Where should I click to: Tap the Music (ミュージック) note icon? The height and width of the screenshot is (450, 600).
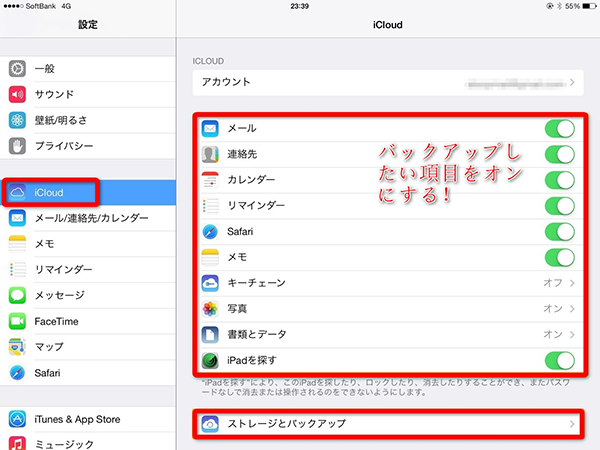[17, 443]
